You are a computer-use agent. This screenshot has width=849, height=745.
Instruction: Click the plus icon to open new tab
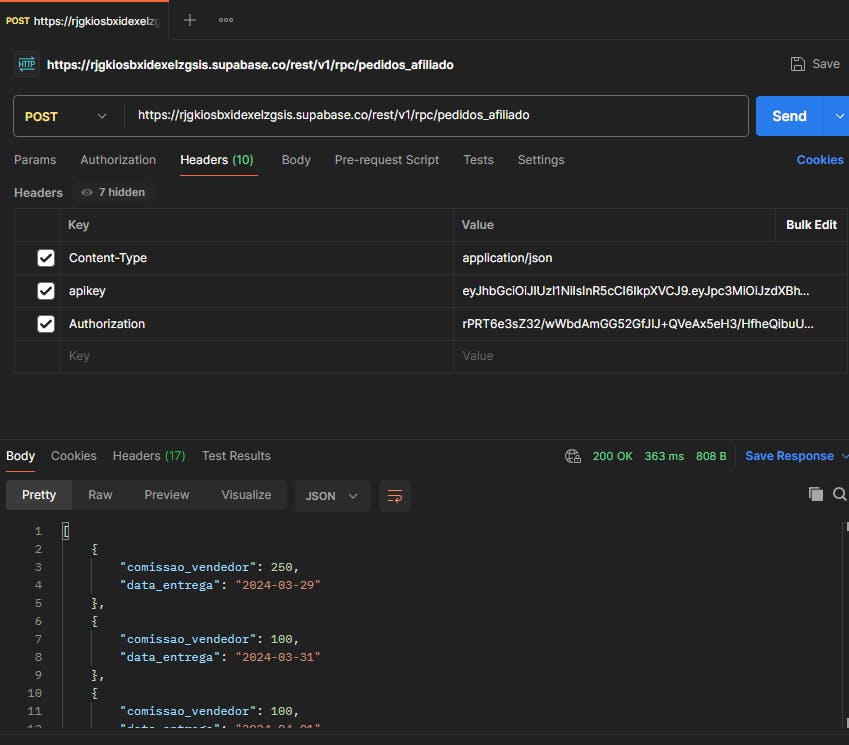click(190, 20)
